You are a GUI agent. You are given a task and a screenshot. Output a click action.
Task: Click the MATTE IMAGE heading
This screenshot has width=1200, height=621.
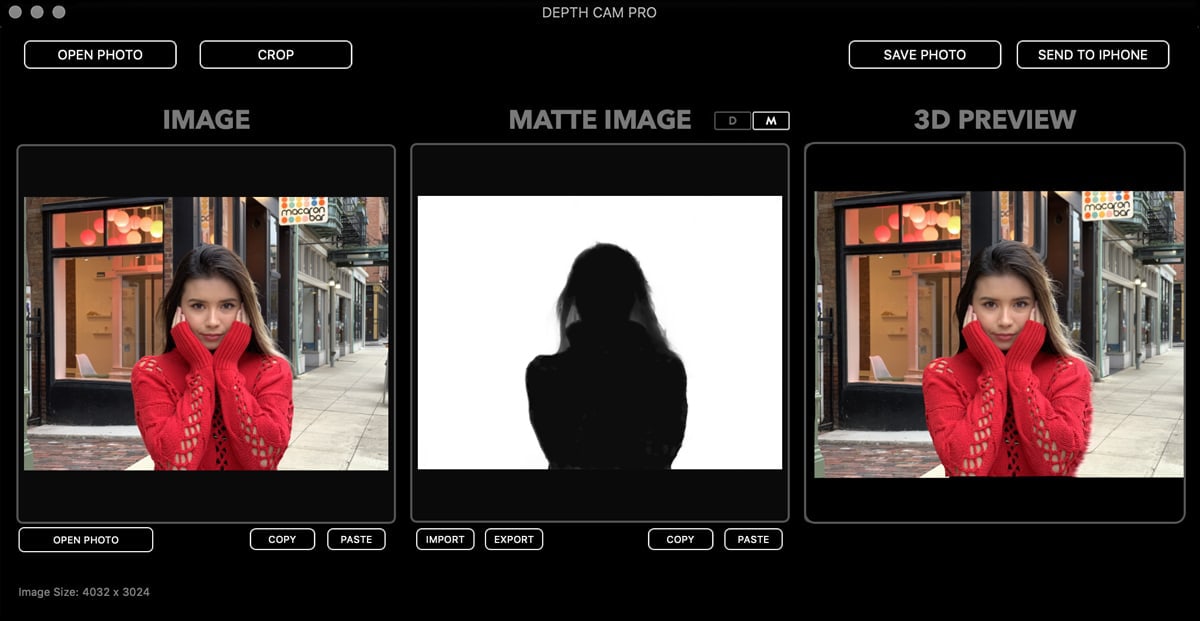click(600, 120)
